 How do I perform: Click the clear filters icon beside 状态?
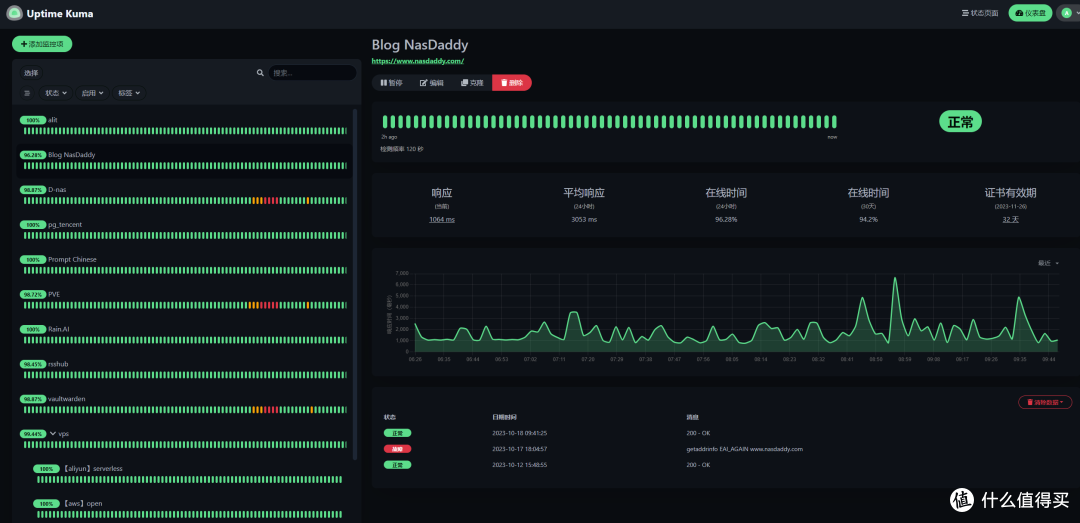(28, 93)
